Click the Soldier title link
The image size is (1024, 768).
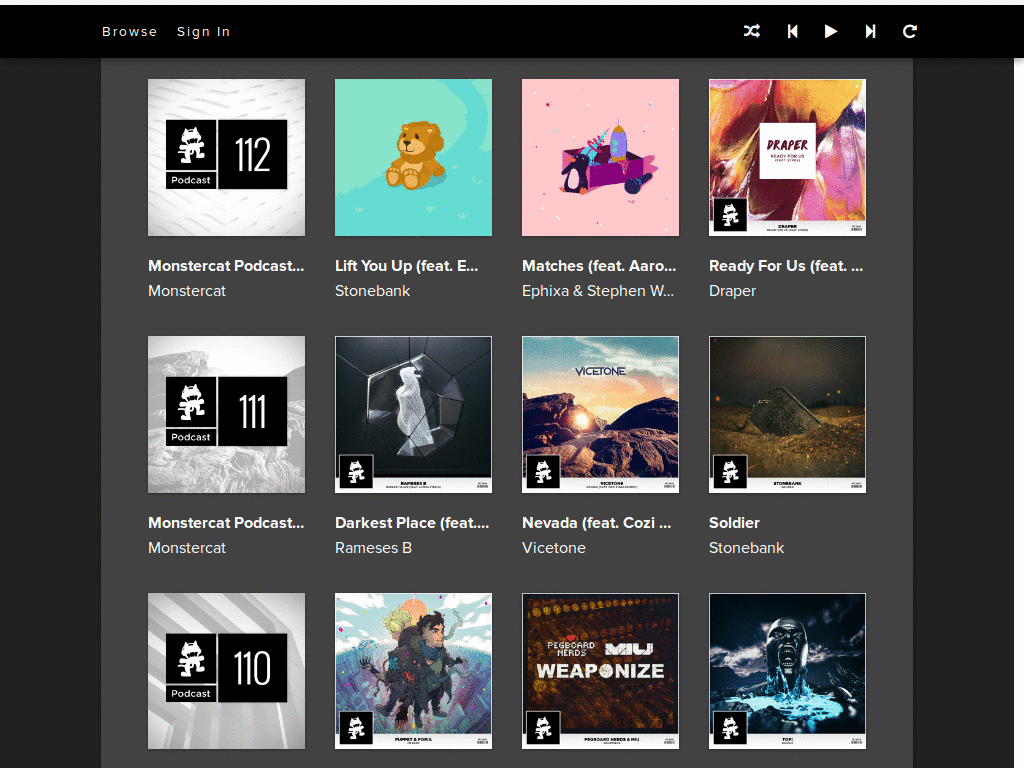coord(734,523)
